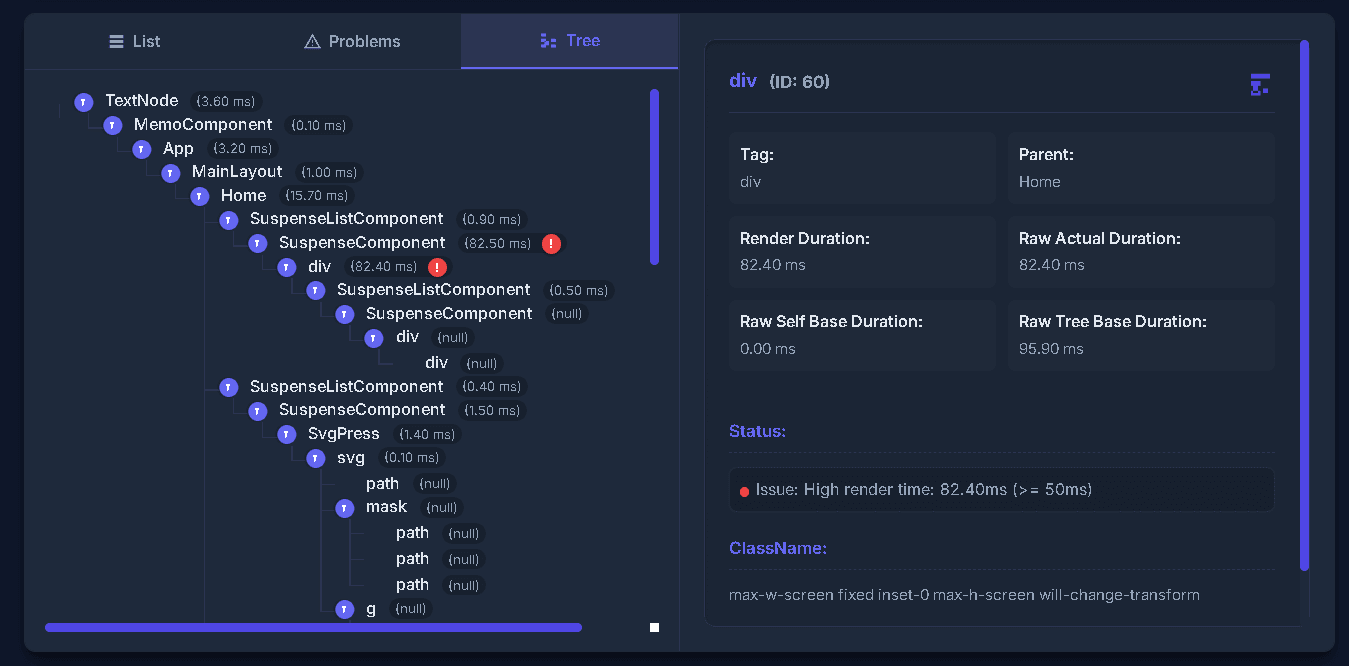Click the red alert icon on SuspenseComponent (82.50 ms)
The image size is (1349, 668).
click(551, 243)
